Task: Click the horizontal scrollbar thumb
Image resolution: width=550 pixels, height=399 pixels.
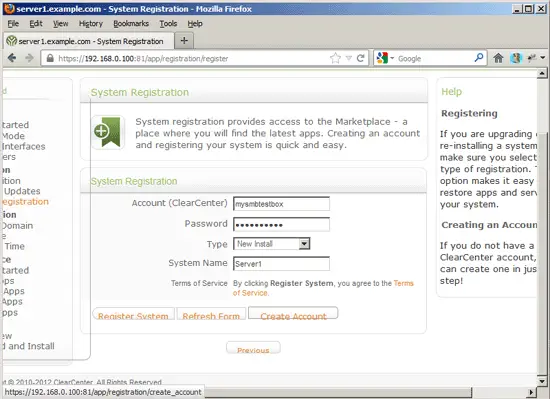Action: 338,392
